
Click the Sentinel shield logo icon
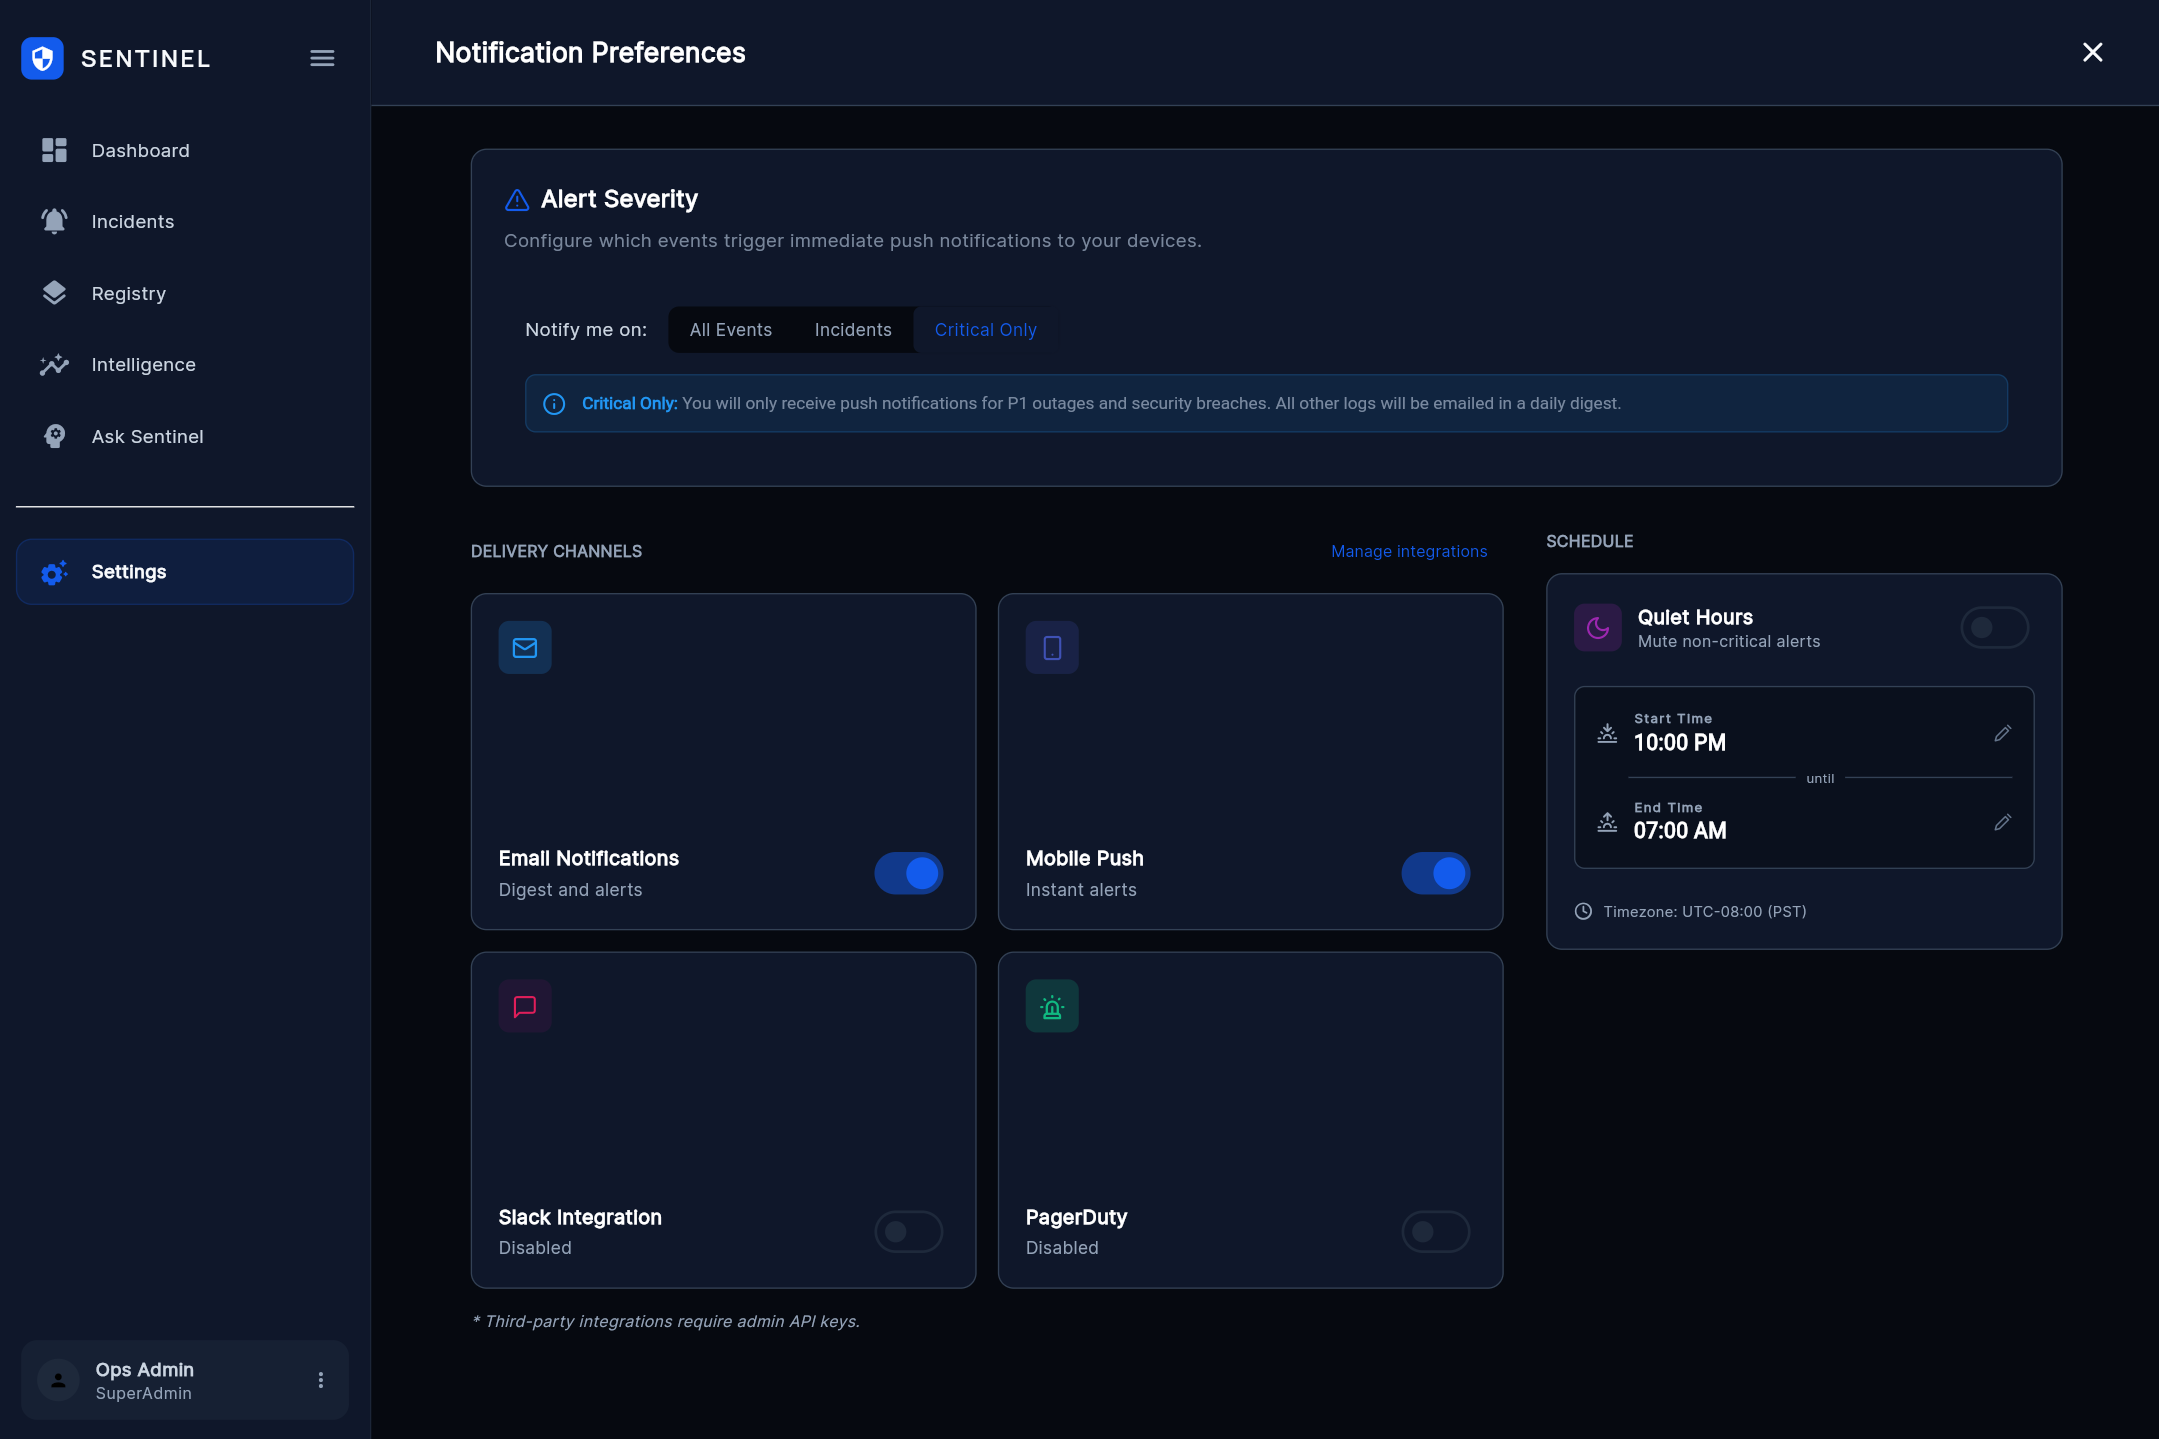pos(42,58)
